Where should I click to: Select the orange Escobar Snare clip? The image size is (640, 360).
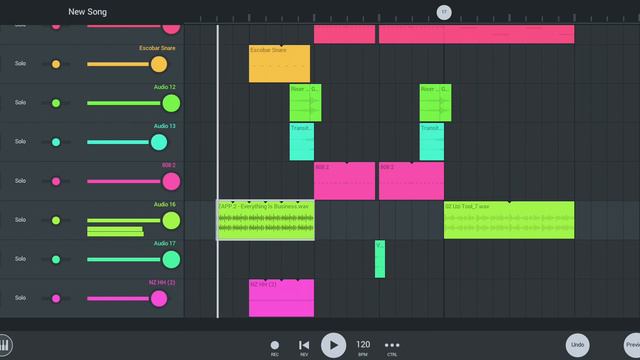(x=280, y=64)
